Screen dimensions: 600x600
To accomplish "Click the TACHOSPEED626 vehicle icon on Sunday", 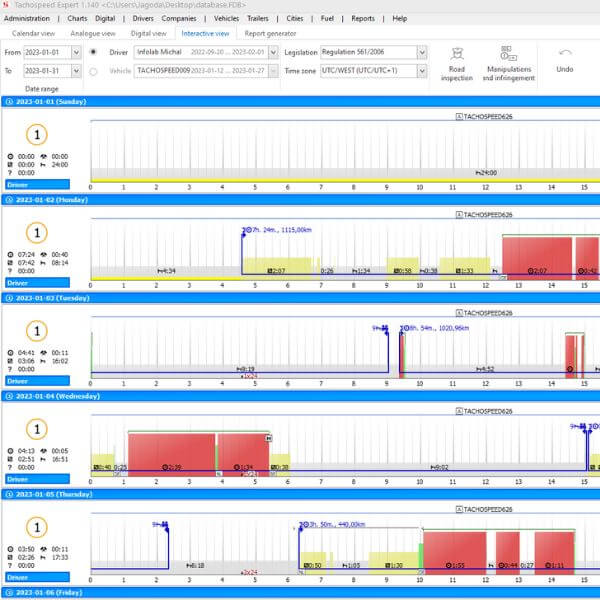I will click(460, 117).
